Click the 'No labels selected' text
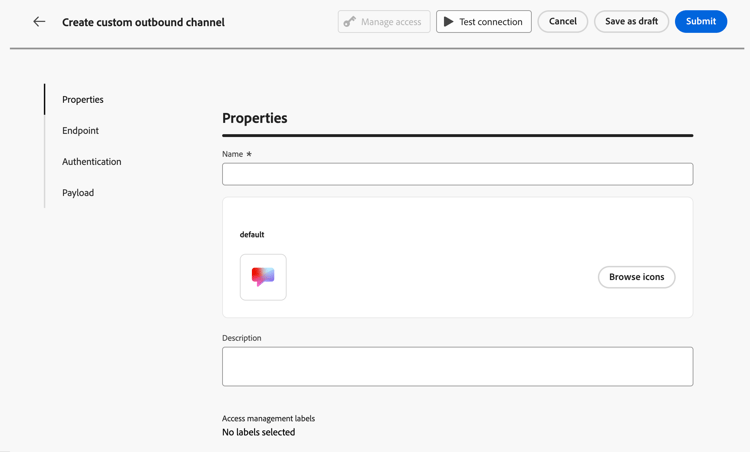 coord(259,432)
